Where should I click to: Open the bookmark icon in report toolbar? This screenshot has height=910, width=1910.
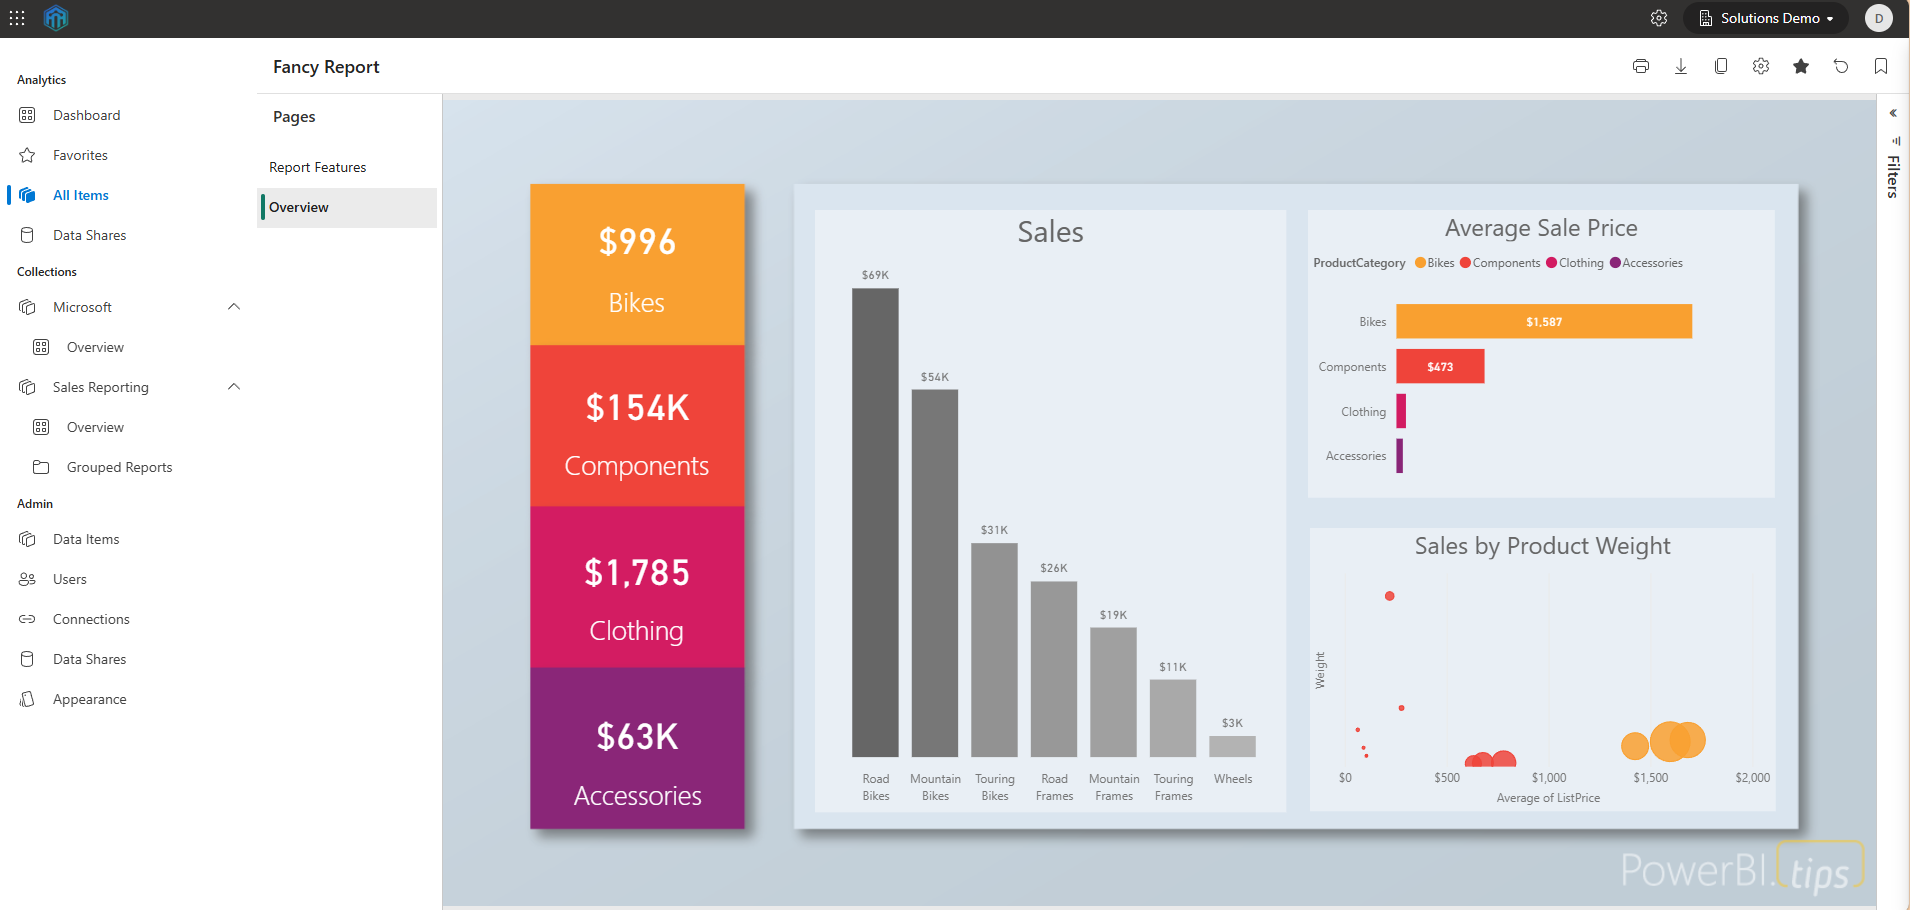1880,66
